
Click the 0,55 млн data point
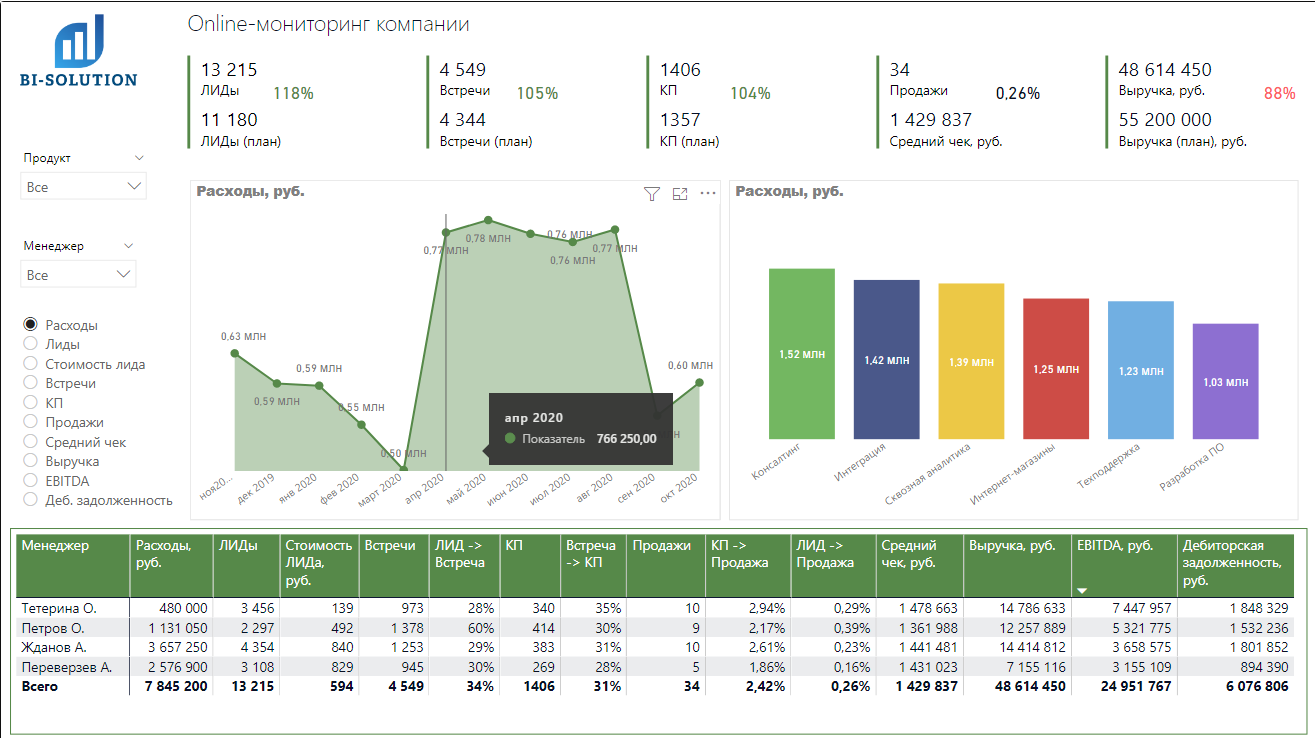(x=361, y=424)
